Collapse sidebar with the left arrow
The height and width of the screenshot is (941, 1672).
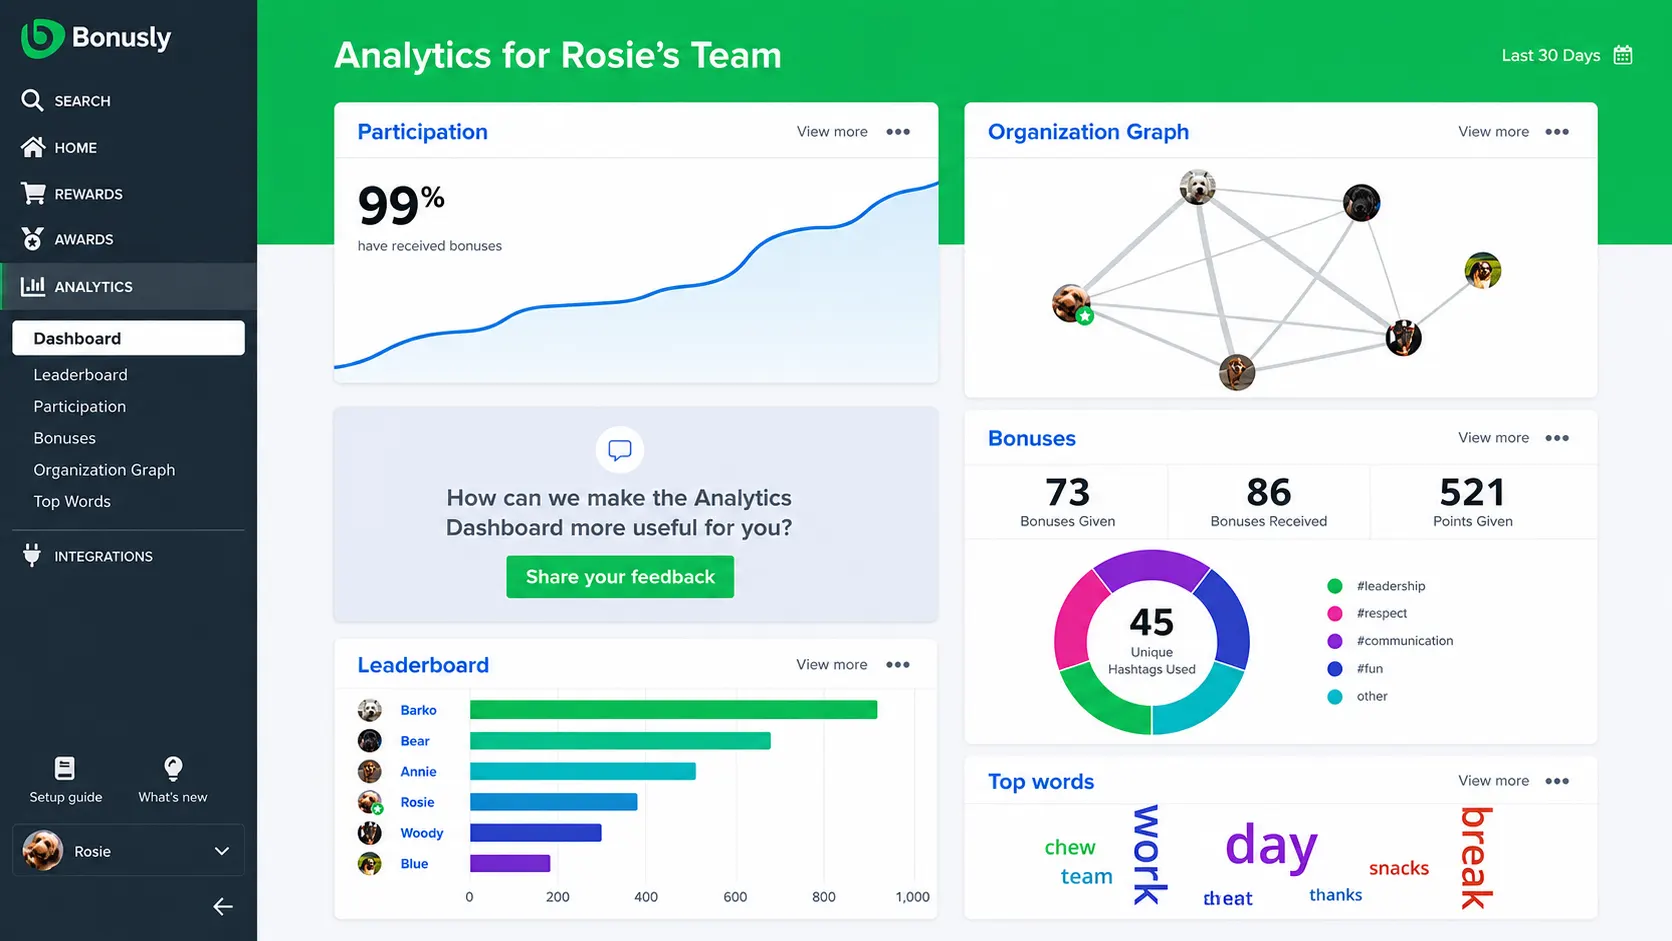tap(223, 906)
